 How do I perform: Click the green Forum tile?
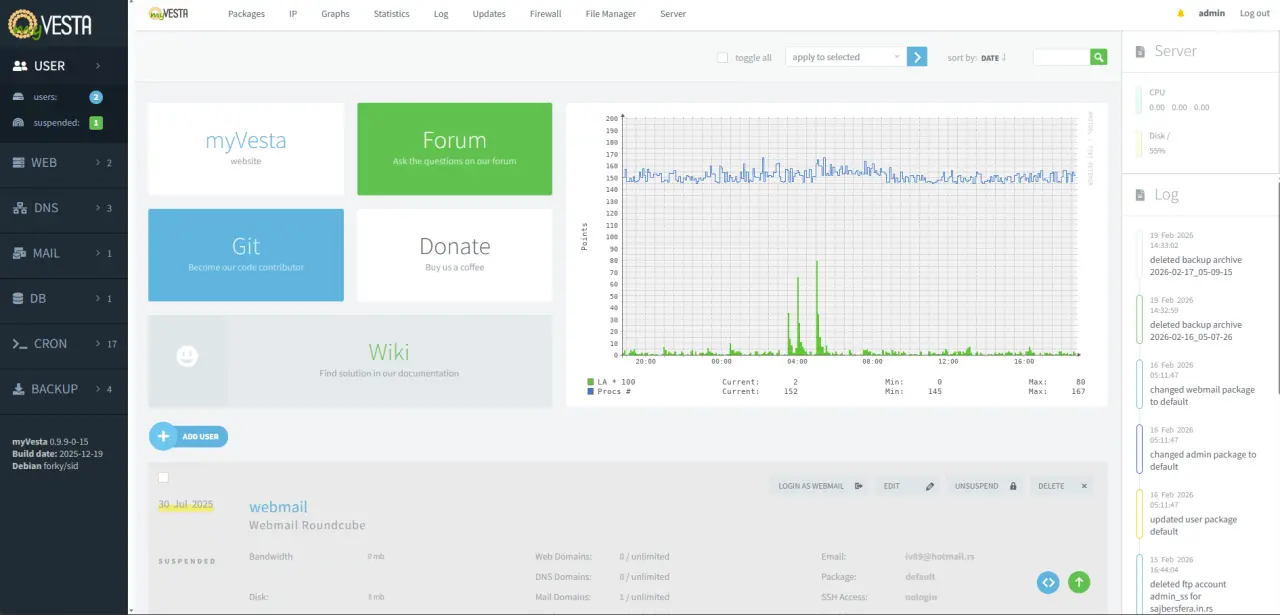coord(454,149)
